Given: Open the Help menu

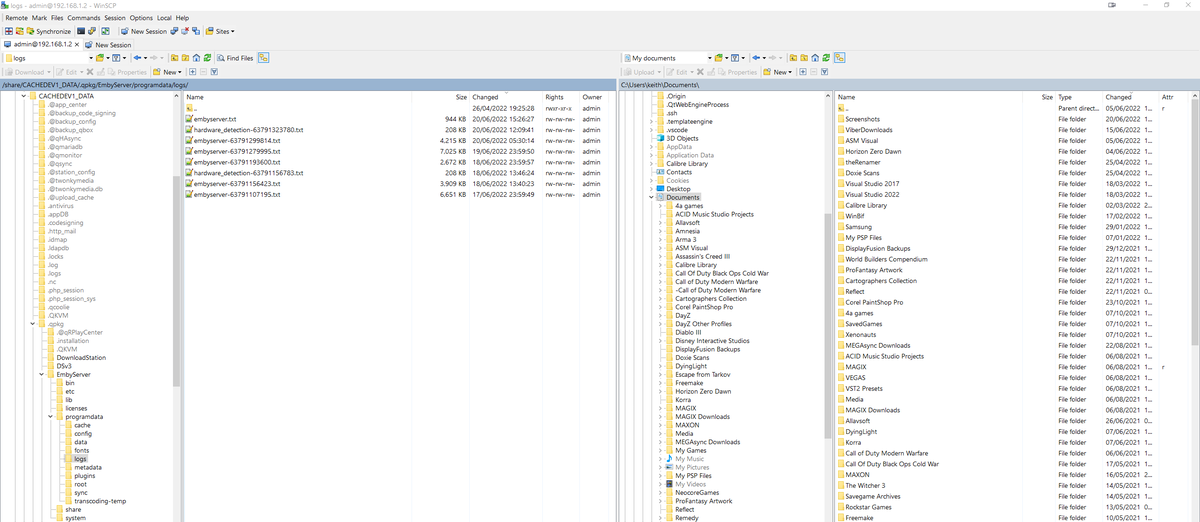Looking at the screenshot, I should 182,18.
